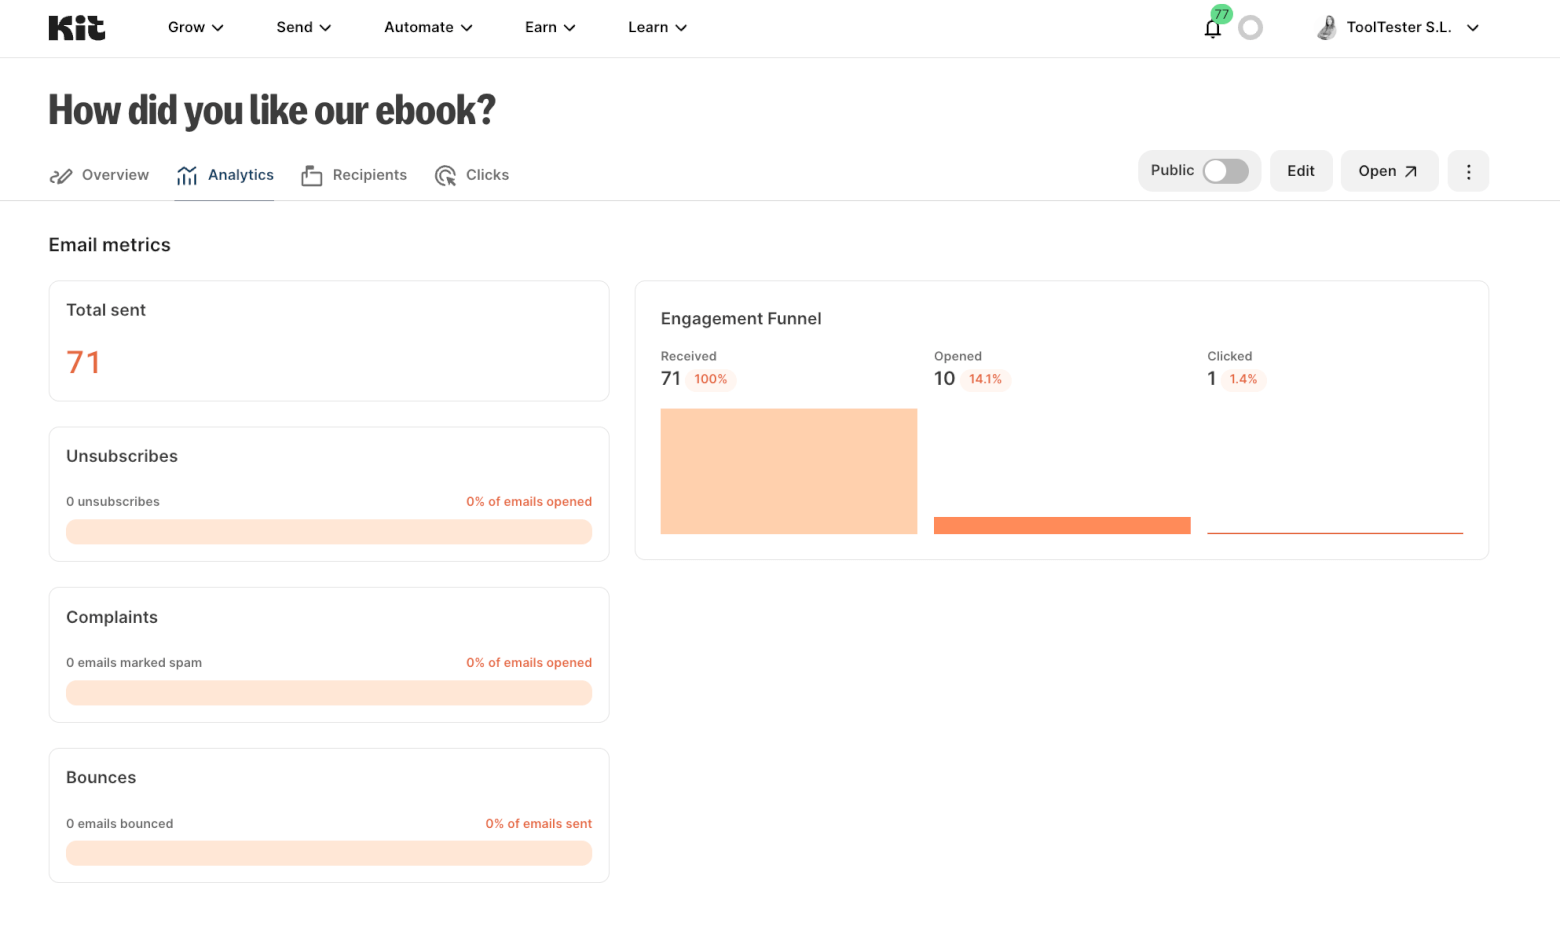
Task: Click the Total sent card title
Action: click(x=106, y=310)
